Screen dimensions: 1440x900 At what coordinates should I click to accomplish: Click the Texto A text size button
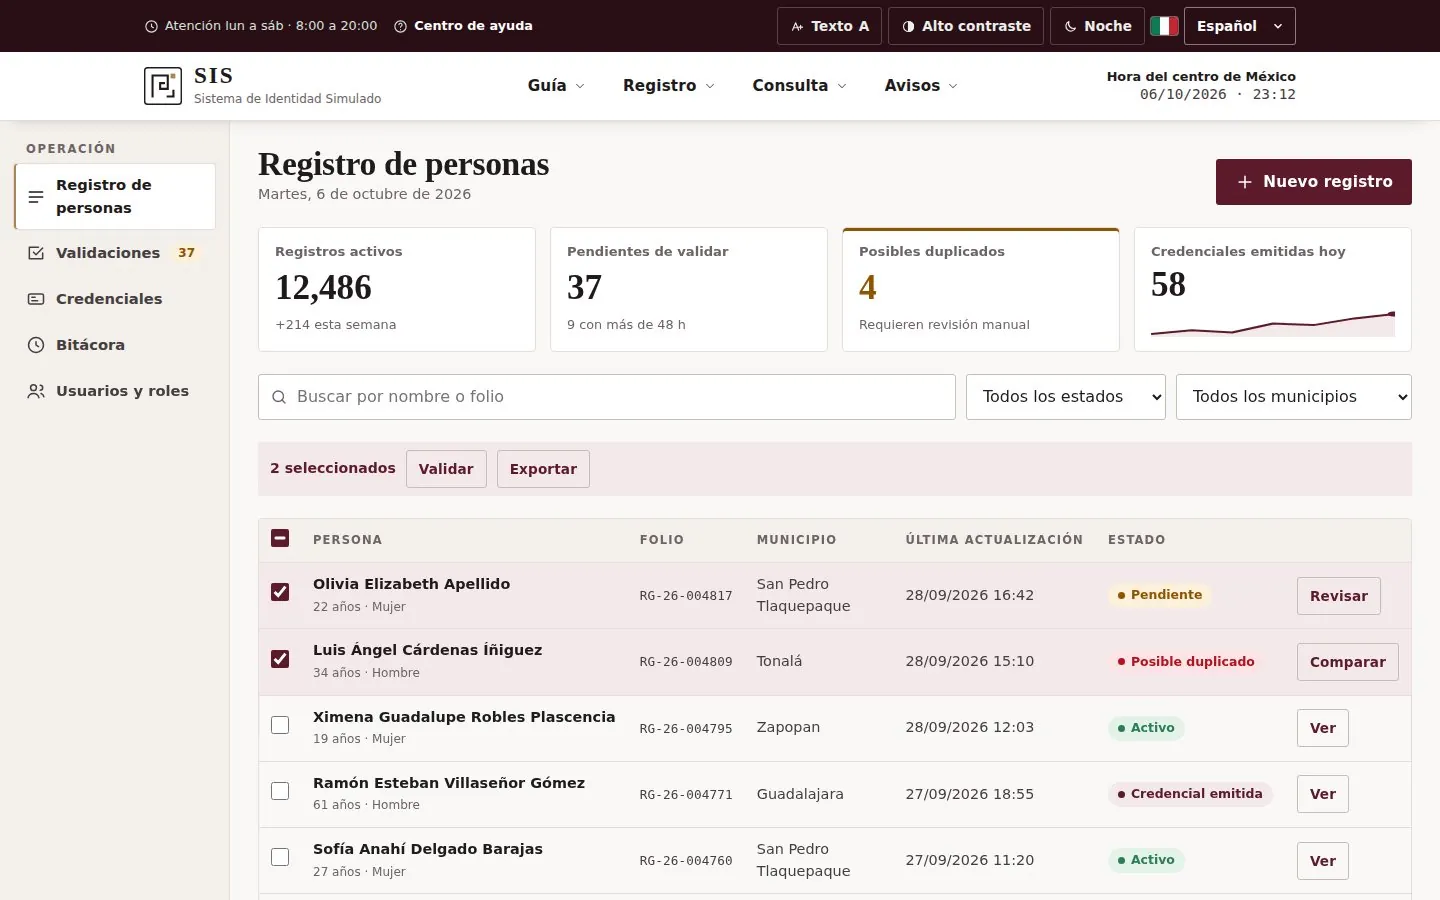pos(829,26)
